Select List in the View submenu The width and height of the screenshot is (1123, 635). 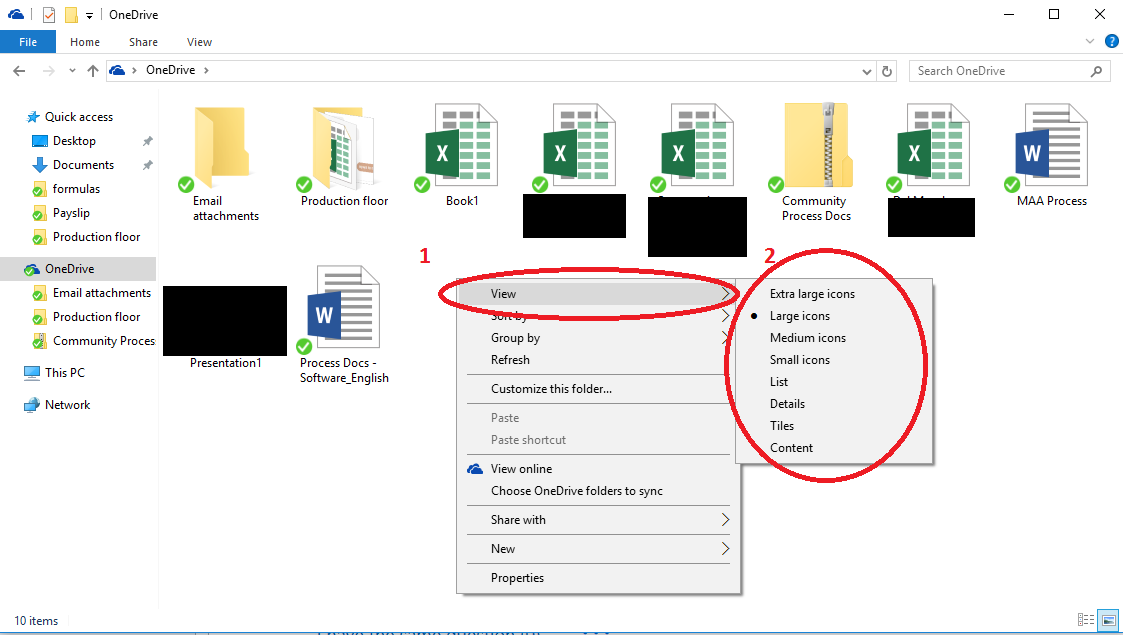pyautogui.click(x=779, y=381)
